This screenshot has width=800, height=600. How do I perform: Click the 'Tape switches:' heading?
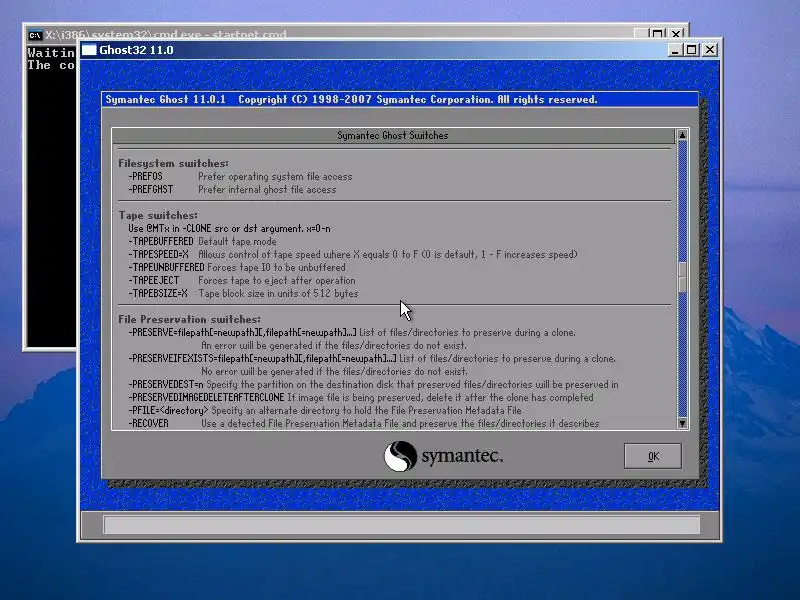click(158, 216)
